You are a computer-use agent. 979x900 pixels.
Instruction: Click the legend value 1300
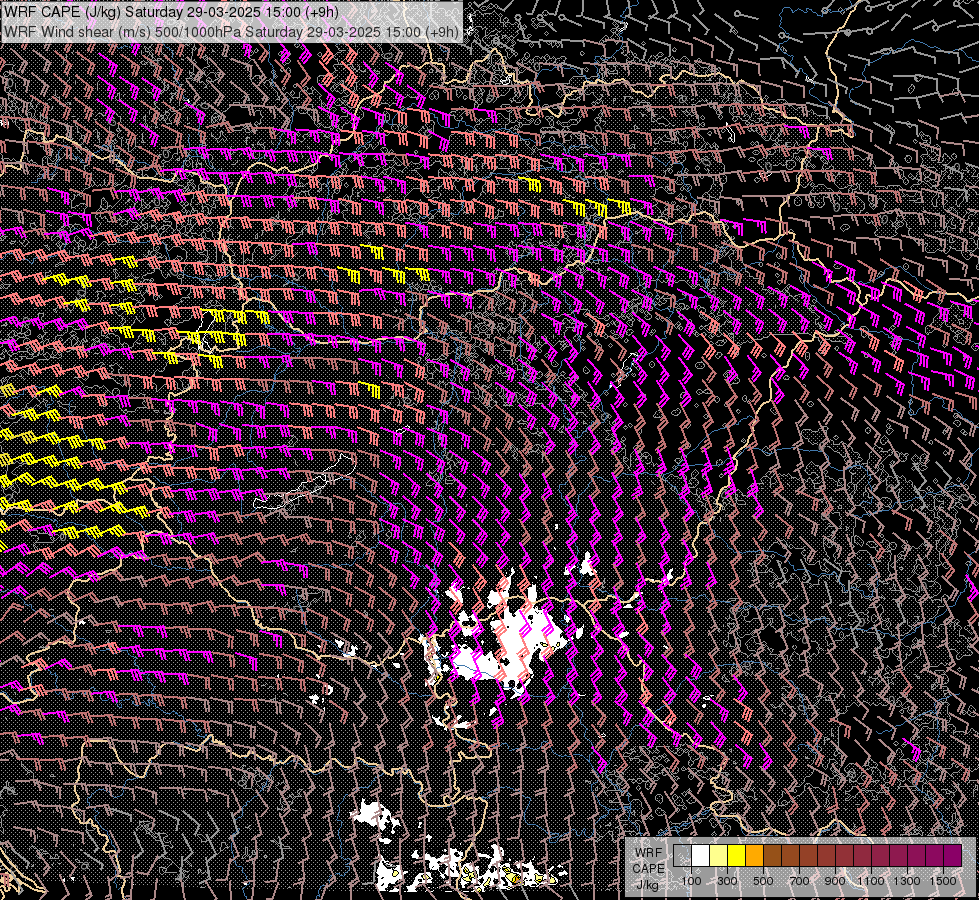tap(907, 881)
